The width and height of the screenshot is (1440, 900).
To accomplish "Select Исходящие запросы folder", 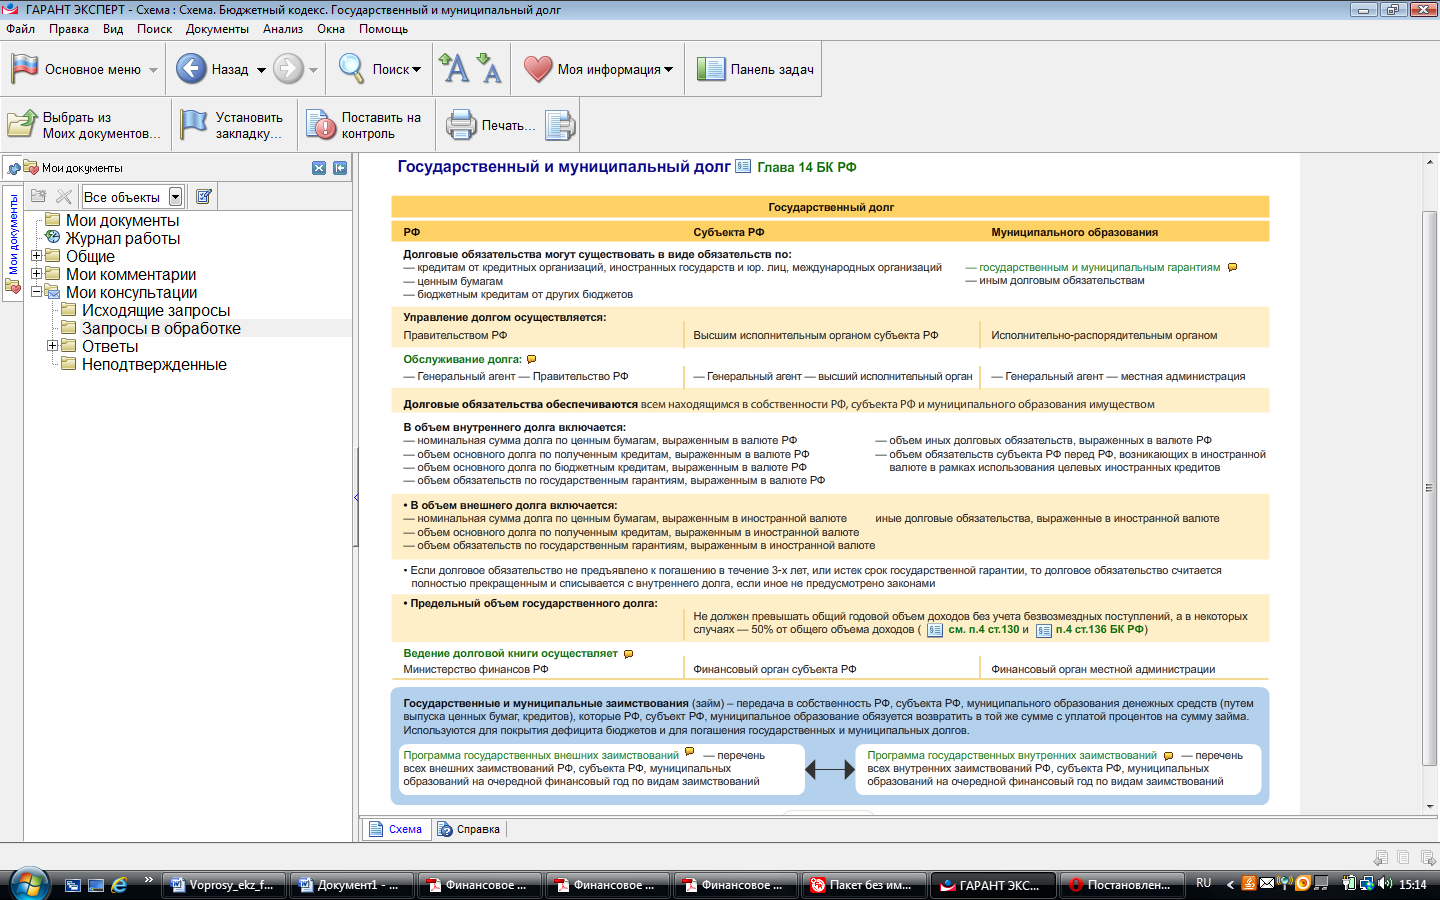I will 156,310.
